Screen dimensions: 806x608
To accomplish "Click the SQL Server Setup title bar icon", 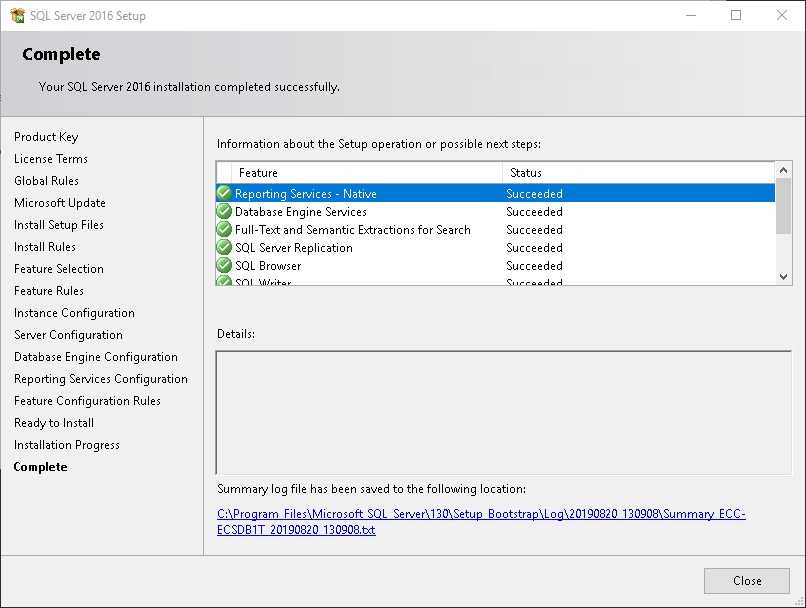I will [x=17, y=15].
